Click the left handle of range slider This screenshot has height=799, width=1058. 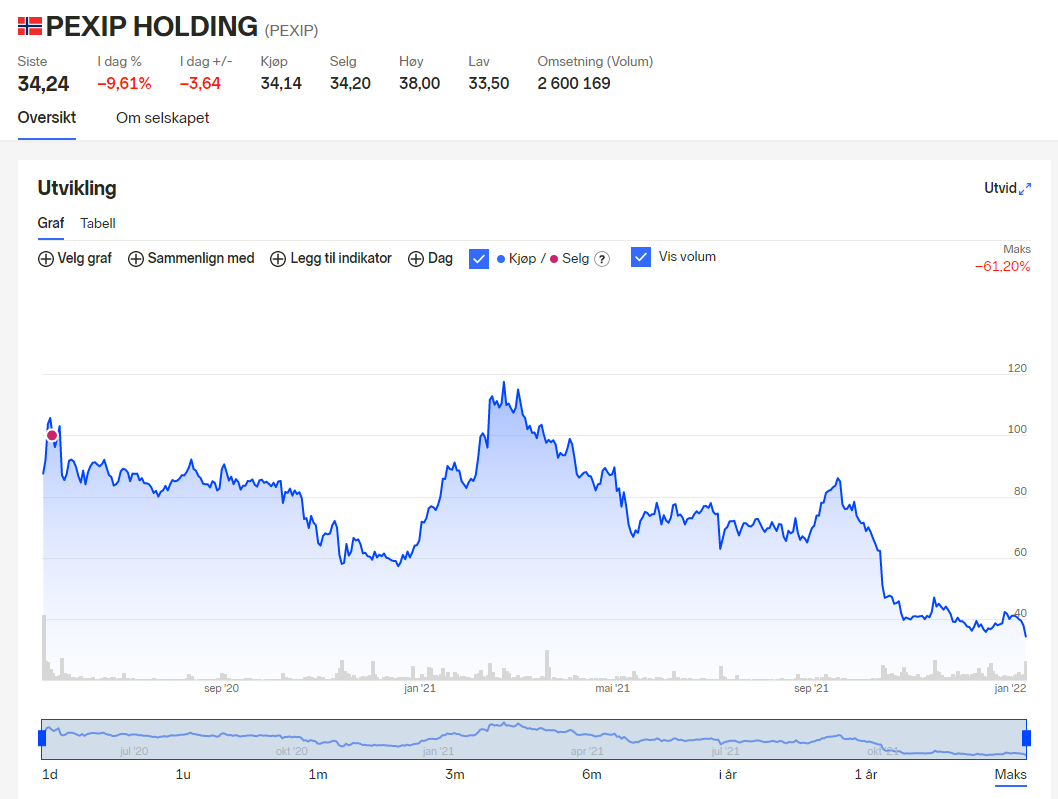click(42, 738)
